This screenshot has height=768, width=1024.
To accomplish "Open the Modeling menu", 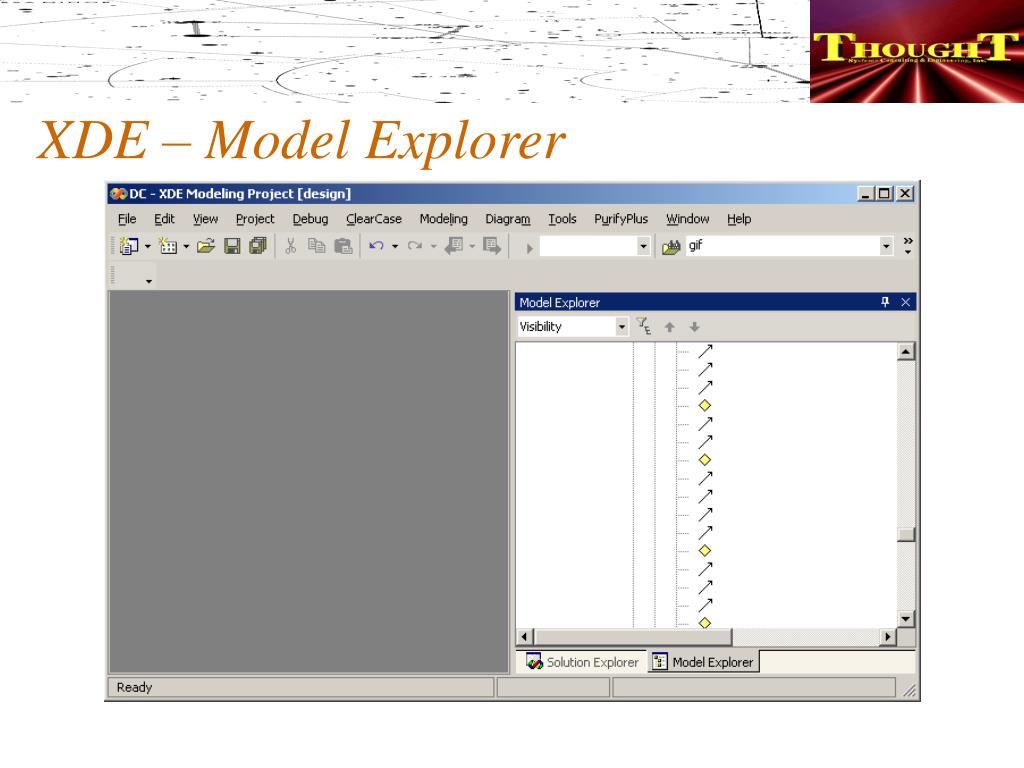I will click(443, 219).
